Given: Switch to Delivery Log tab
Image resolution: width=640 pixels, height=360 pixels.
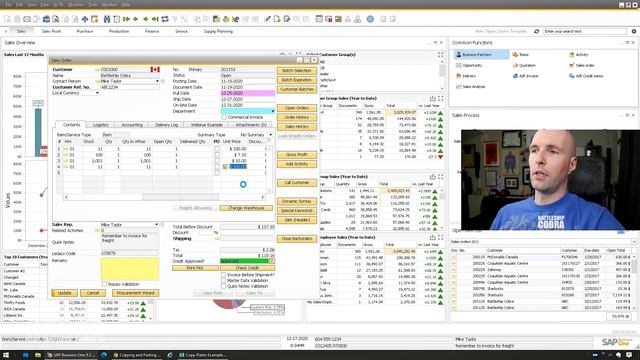Looking at the screenshot, I should [167, 125].
